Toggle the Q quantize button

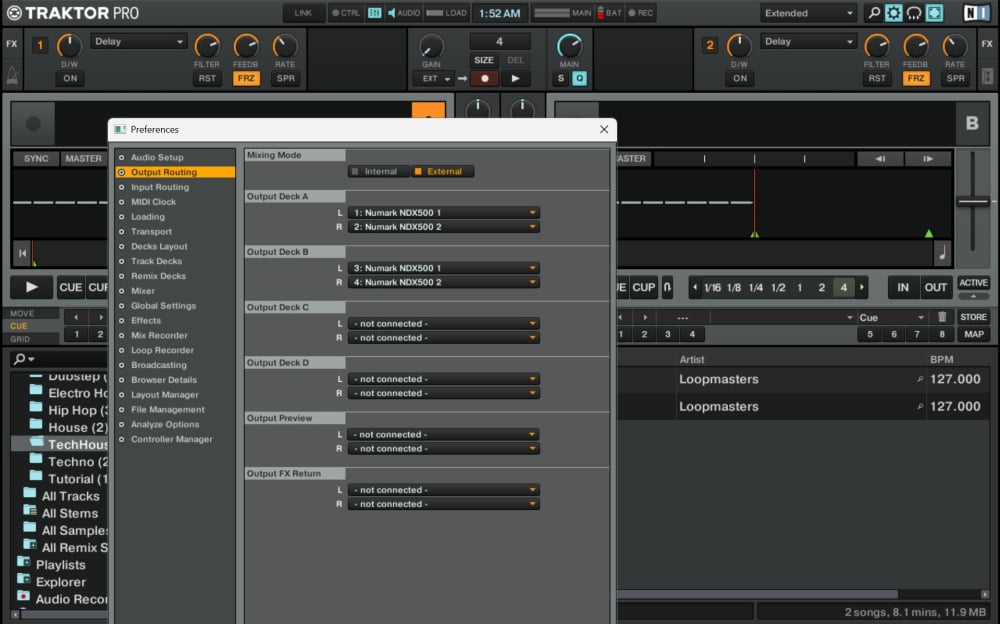[579, 78]
